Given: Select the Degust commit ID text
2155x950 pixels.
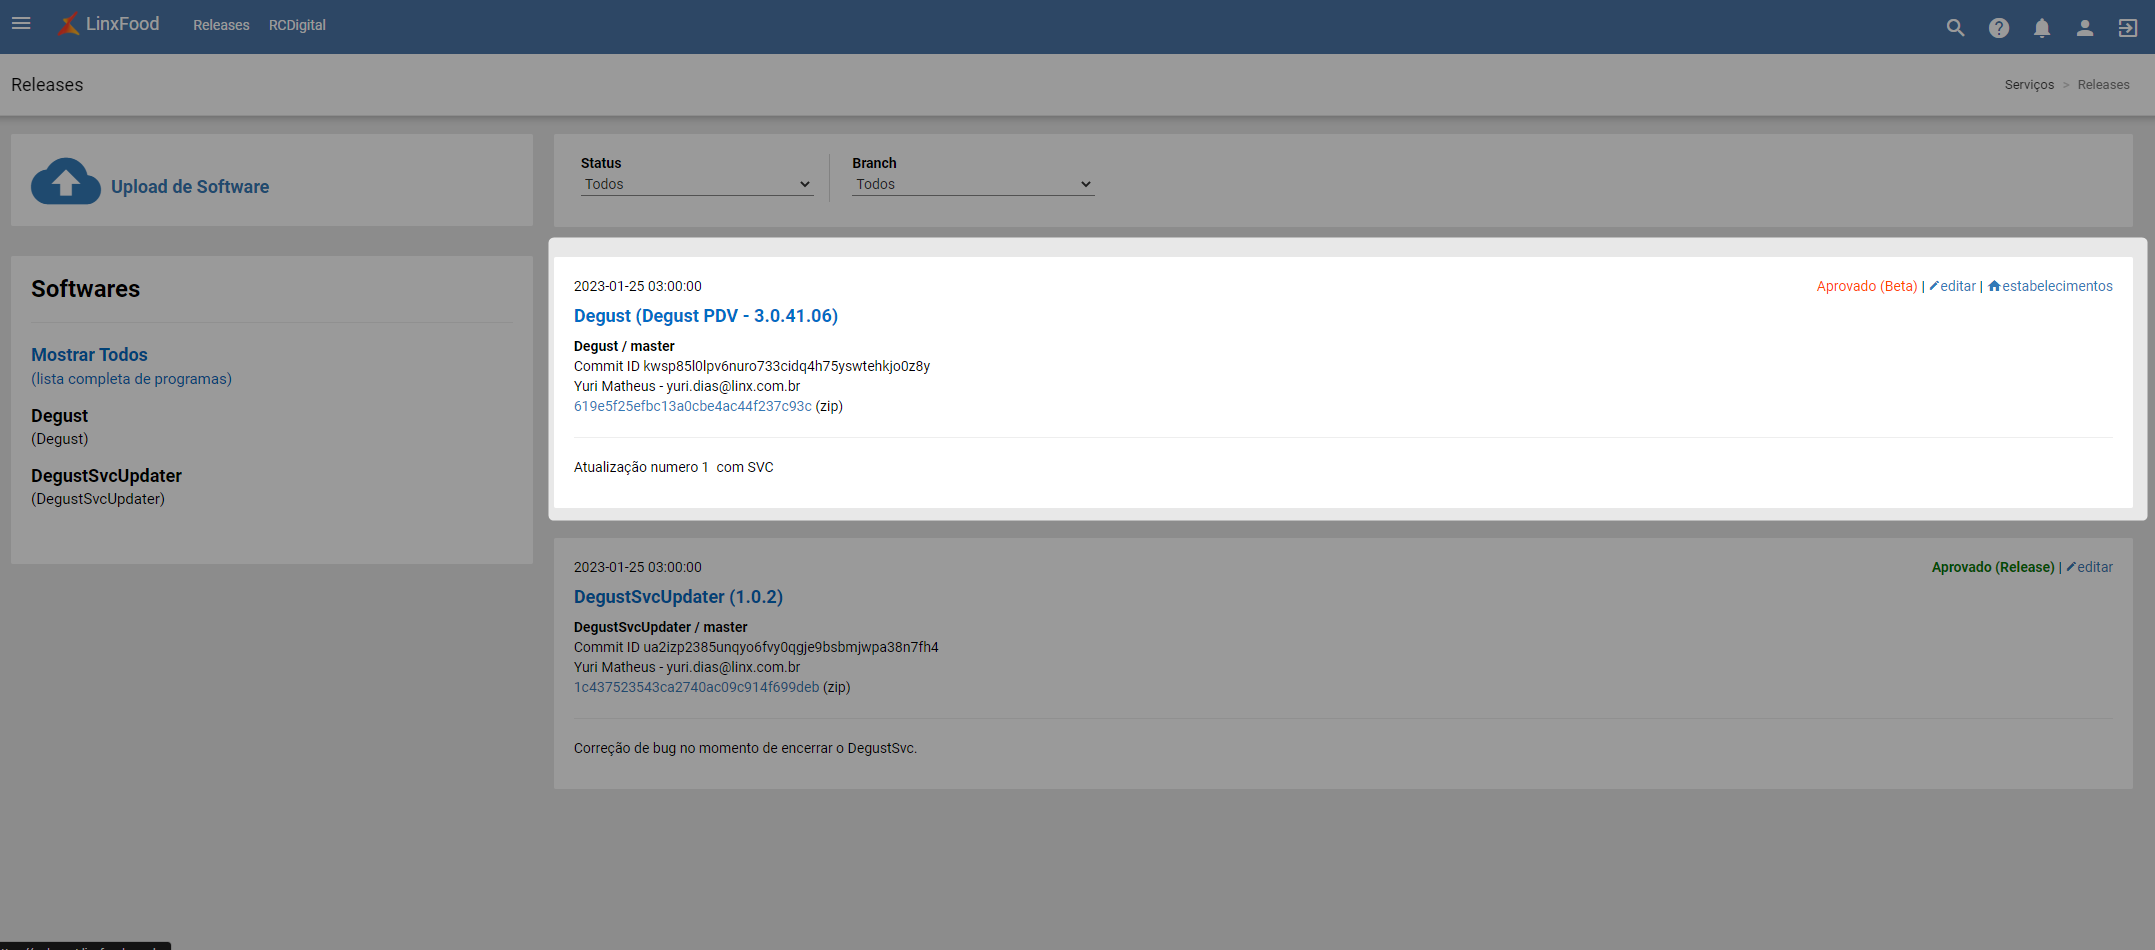Looking at the screenshot, I should coord(752,366).
